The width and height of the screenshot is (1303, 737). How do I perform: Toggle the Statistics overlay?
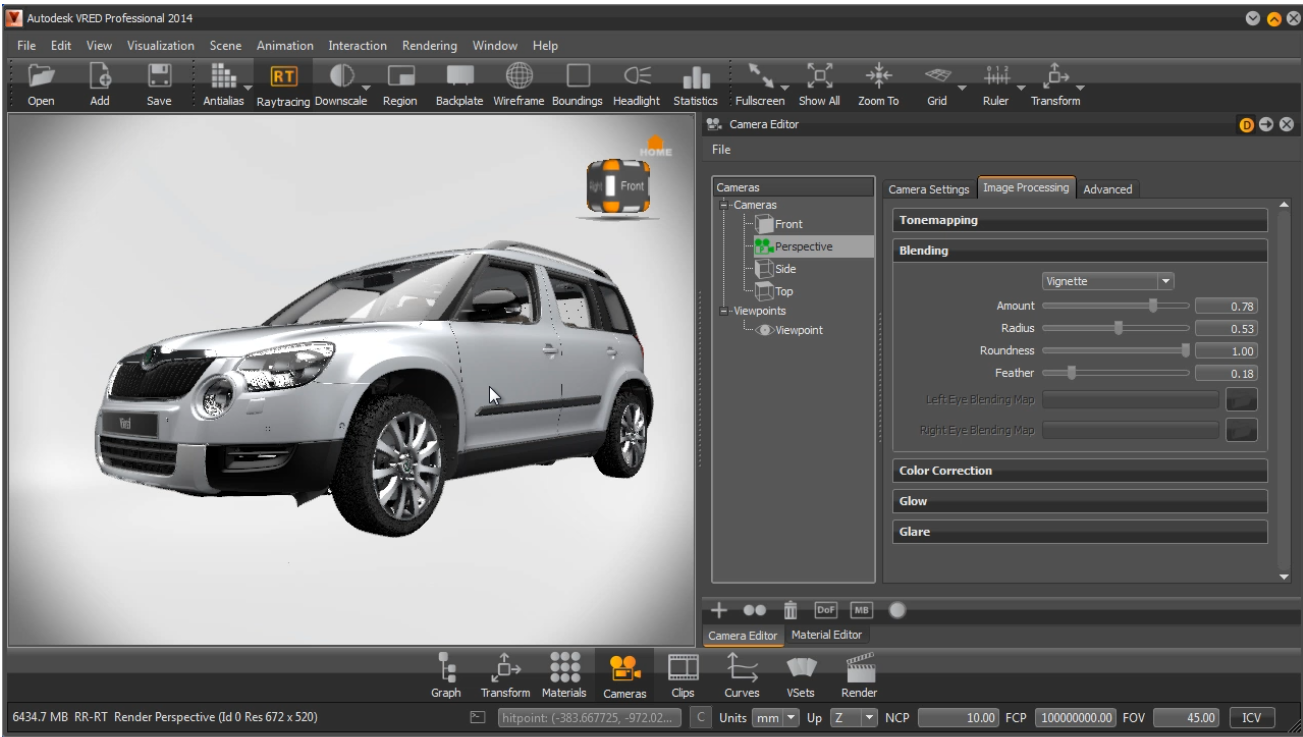click(x=696, y=79)
